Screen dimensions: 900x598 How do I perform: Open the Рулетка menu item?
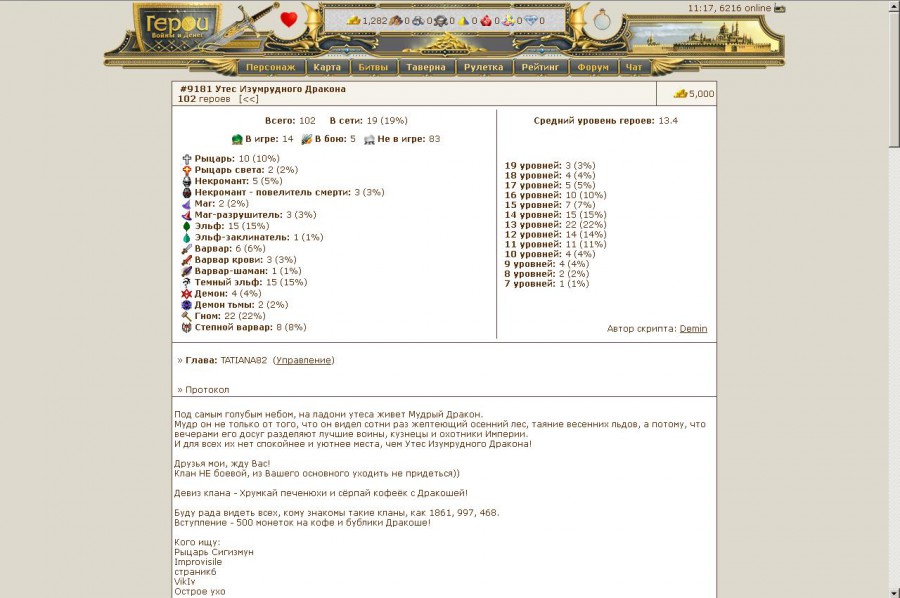click(484, 68)
